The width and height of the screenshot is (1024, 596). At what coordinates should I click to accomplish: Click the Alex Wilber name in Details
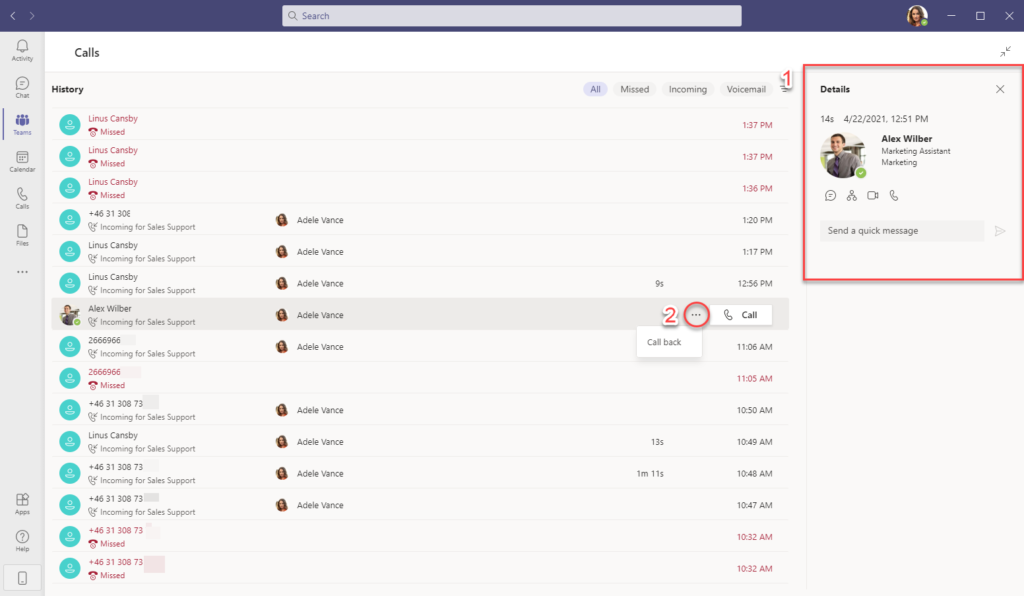pos(906,138)
